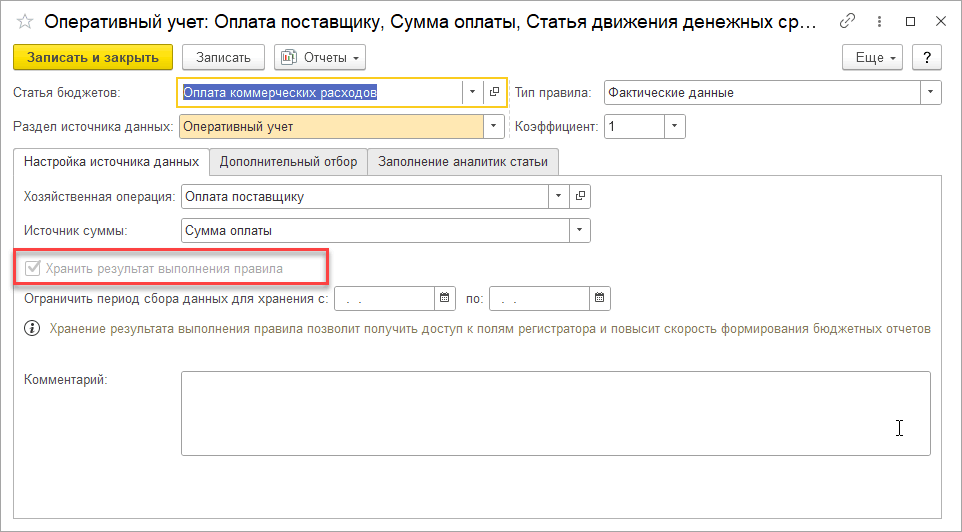Open the Раздел источника данных dropdown
Viewport: 962px width, 532px height.
point(494,127)
